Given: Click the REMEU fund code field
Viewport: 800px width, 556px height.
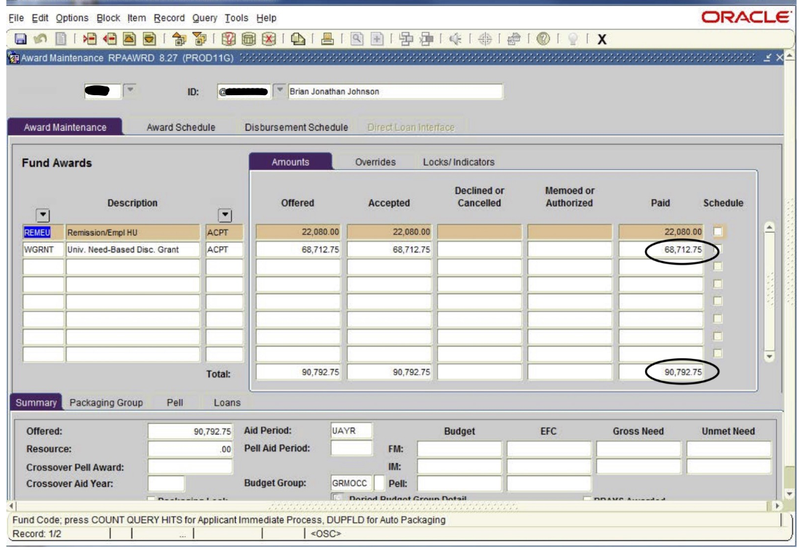Looking at the screenshot, I should [43, 232].
